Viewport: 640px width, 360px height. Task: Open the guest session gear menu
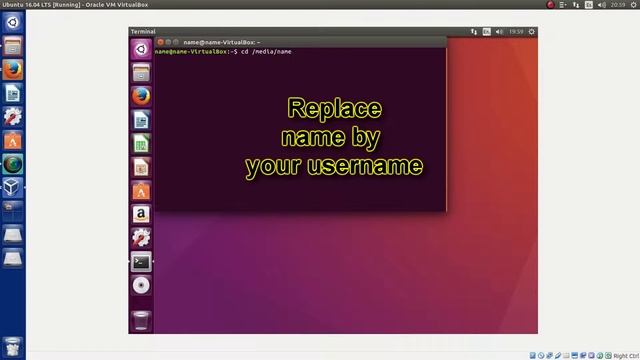[x=531, y=32]
